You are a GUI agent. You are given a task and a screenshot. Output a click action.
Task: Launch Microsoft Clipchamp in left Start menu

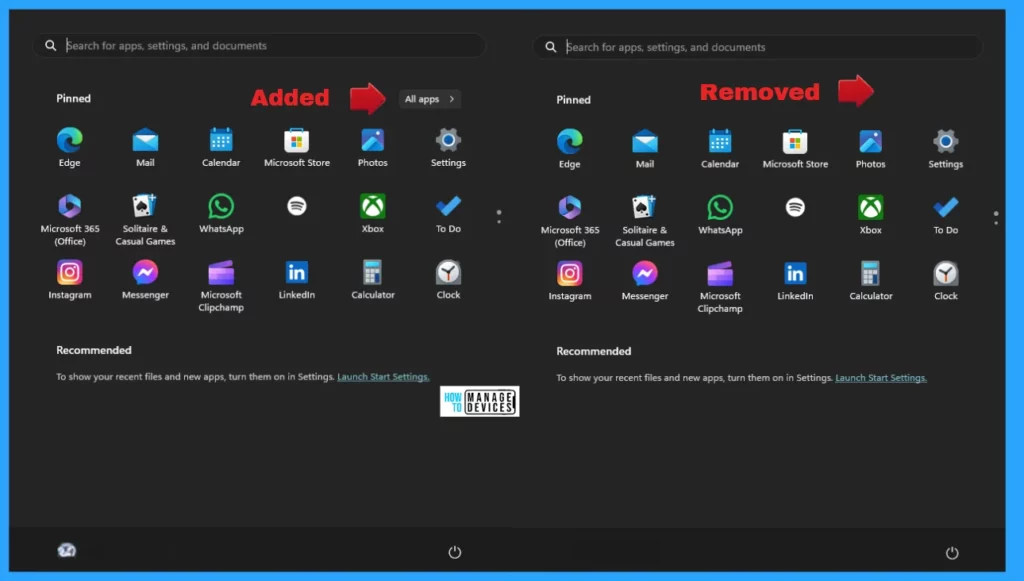click(x=221, y=286)
